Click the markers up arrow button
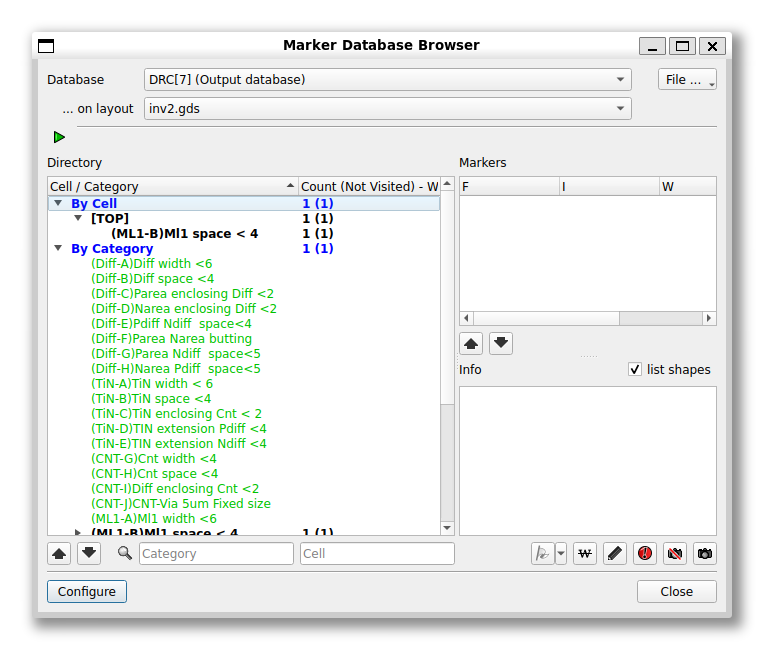 pyautogui.click(x=471, y=344)
